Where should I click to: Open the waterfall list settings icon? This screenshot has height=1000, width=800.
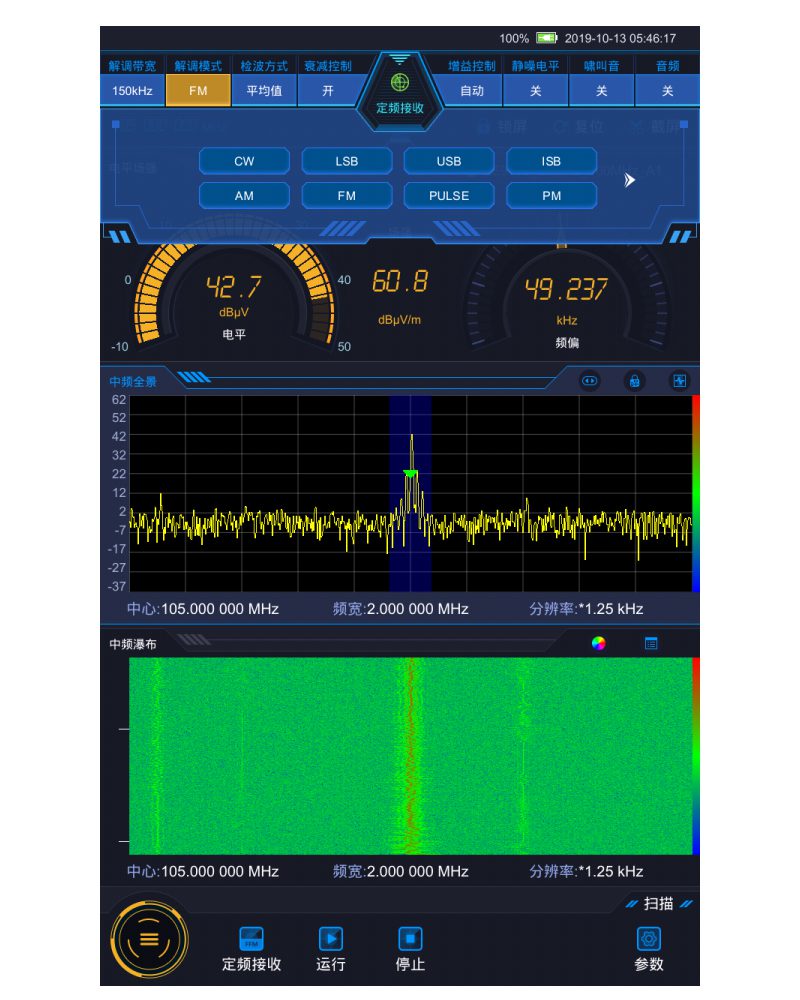pos(651,644)
